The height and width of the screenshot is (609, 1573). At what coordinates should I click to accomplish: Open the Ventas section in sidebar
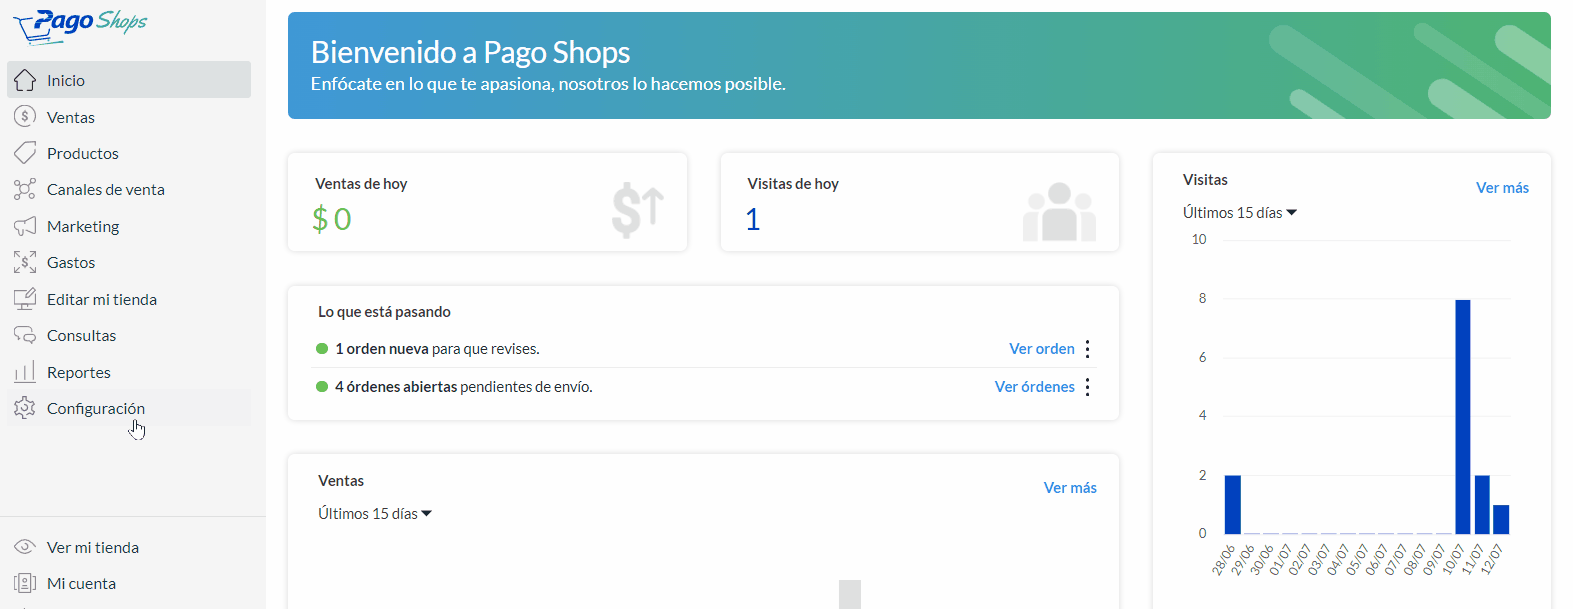(x=129, y=117)
